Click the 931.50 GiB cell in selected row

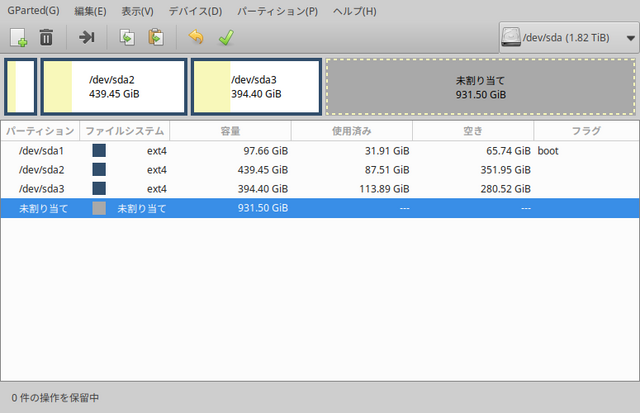pos(263,208)
